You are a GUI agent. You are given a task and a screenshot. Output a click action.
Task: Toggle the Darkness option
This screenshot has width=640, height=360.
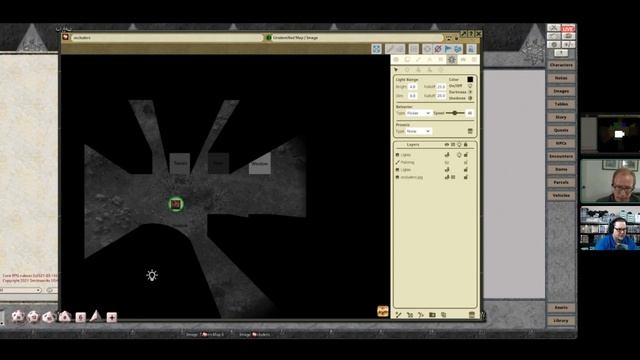click(470, 92)
